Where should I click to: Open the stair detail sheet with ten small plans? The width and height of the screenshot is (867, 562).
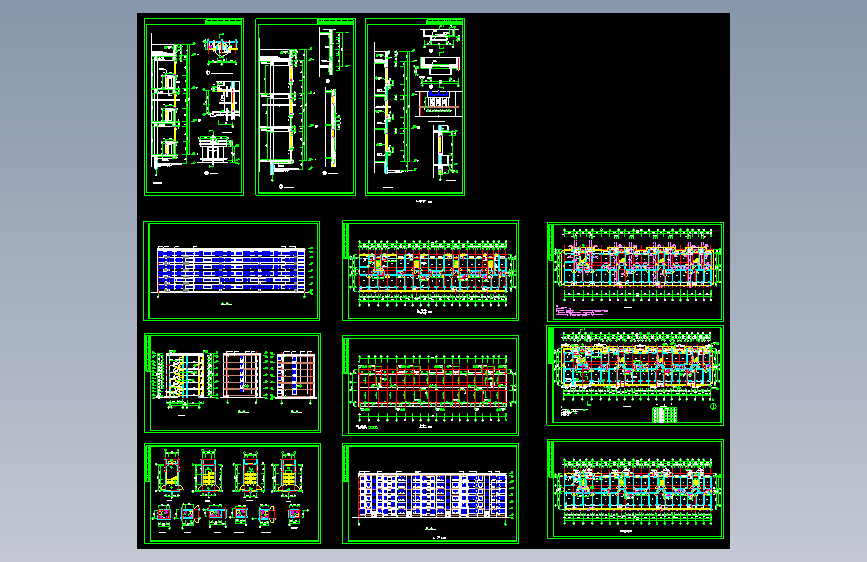click(232, 493)
